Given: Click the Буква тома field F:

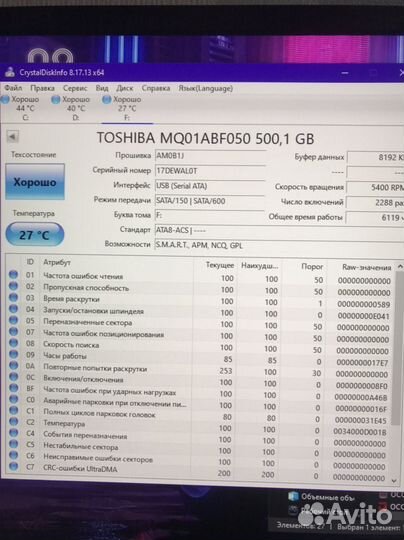Looking at the screenshot, I should click(x=210, y=215).
